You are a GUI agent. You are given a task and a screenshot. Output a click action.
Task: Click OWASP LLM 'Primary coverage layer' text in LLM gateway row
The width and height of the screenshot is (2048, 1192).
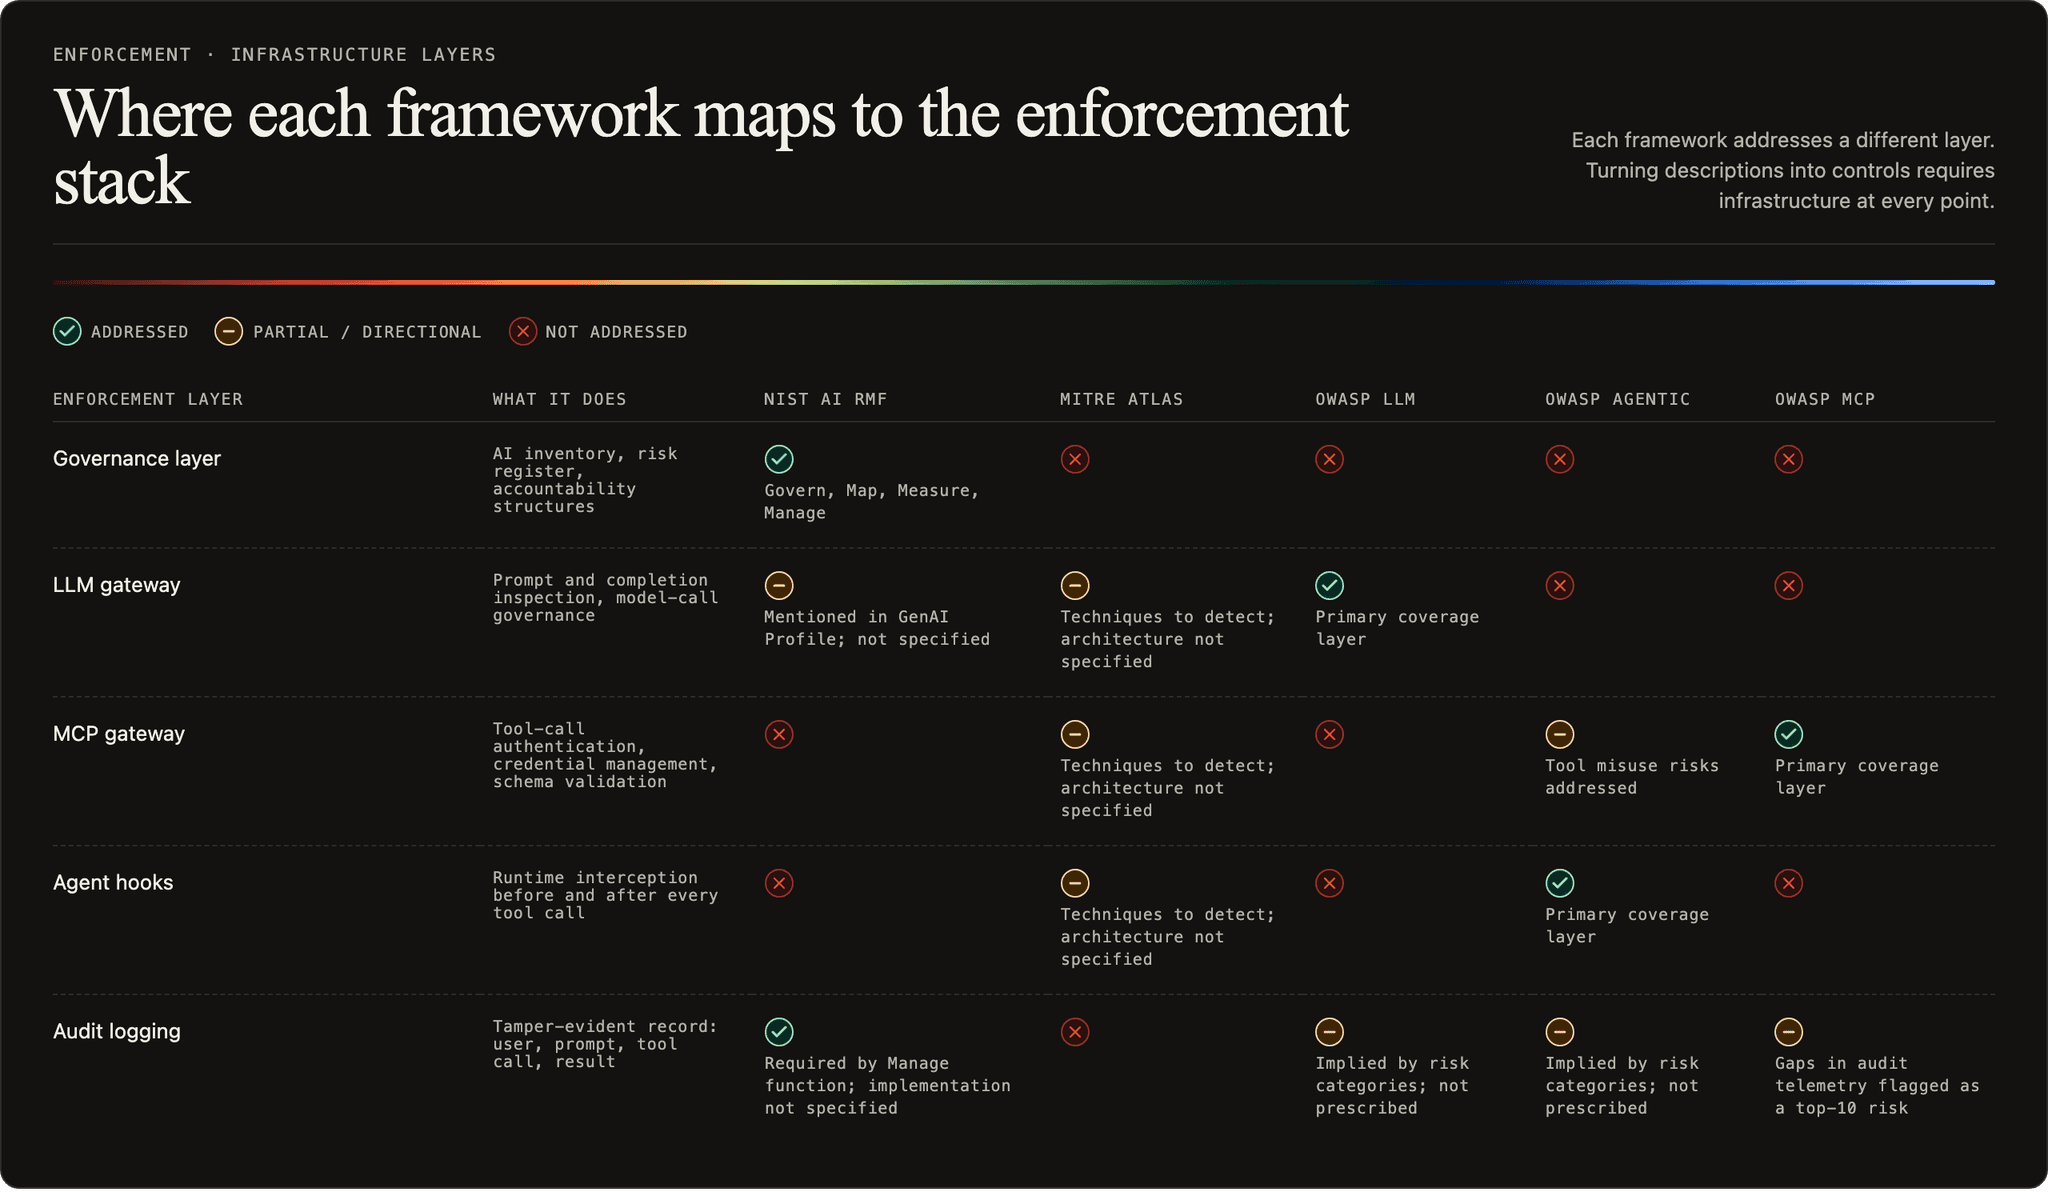tap(1397, 628)
